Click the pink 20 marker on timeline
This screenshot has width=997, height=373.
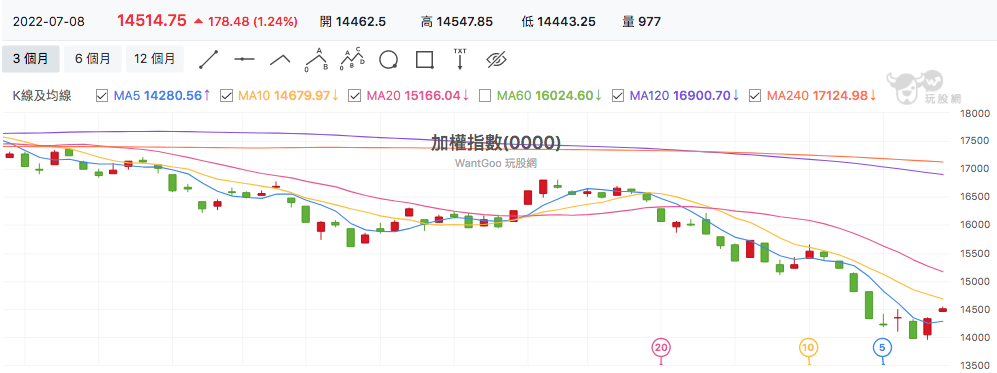pos(661,348)
